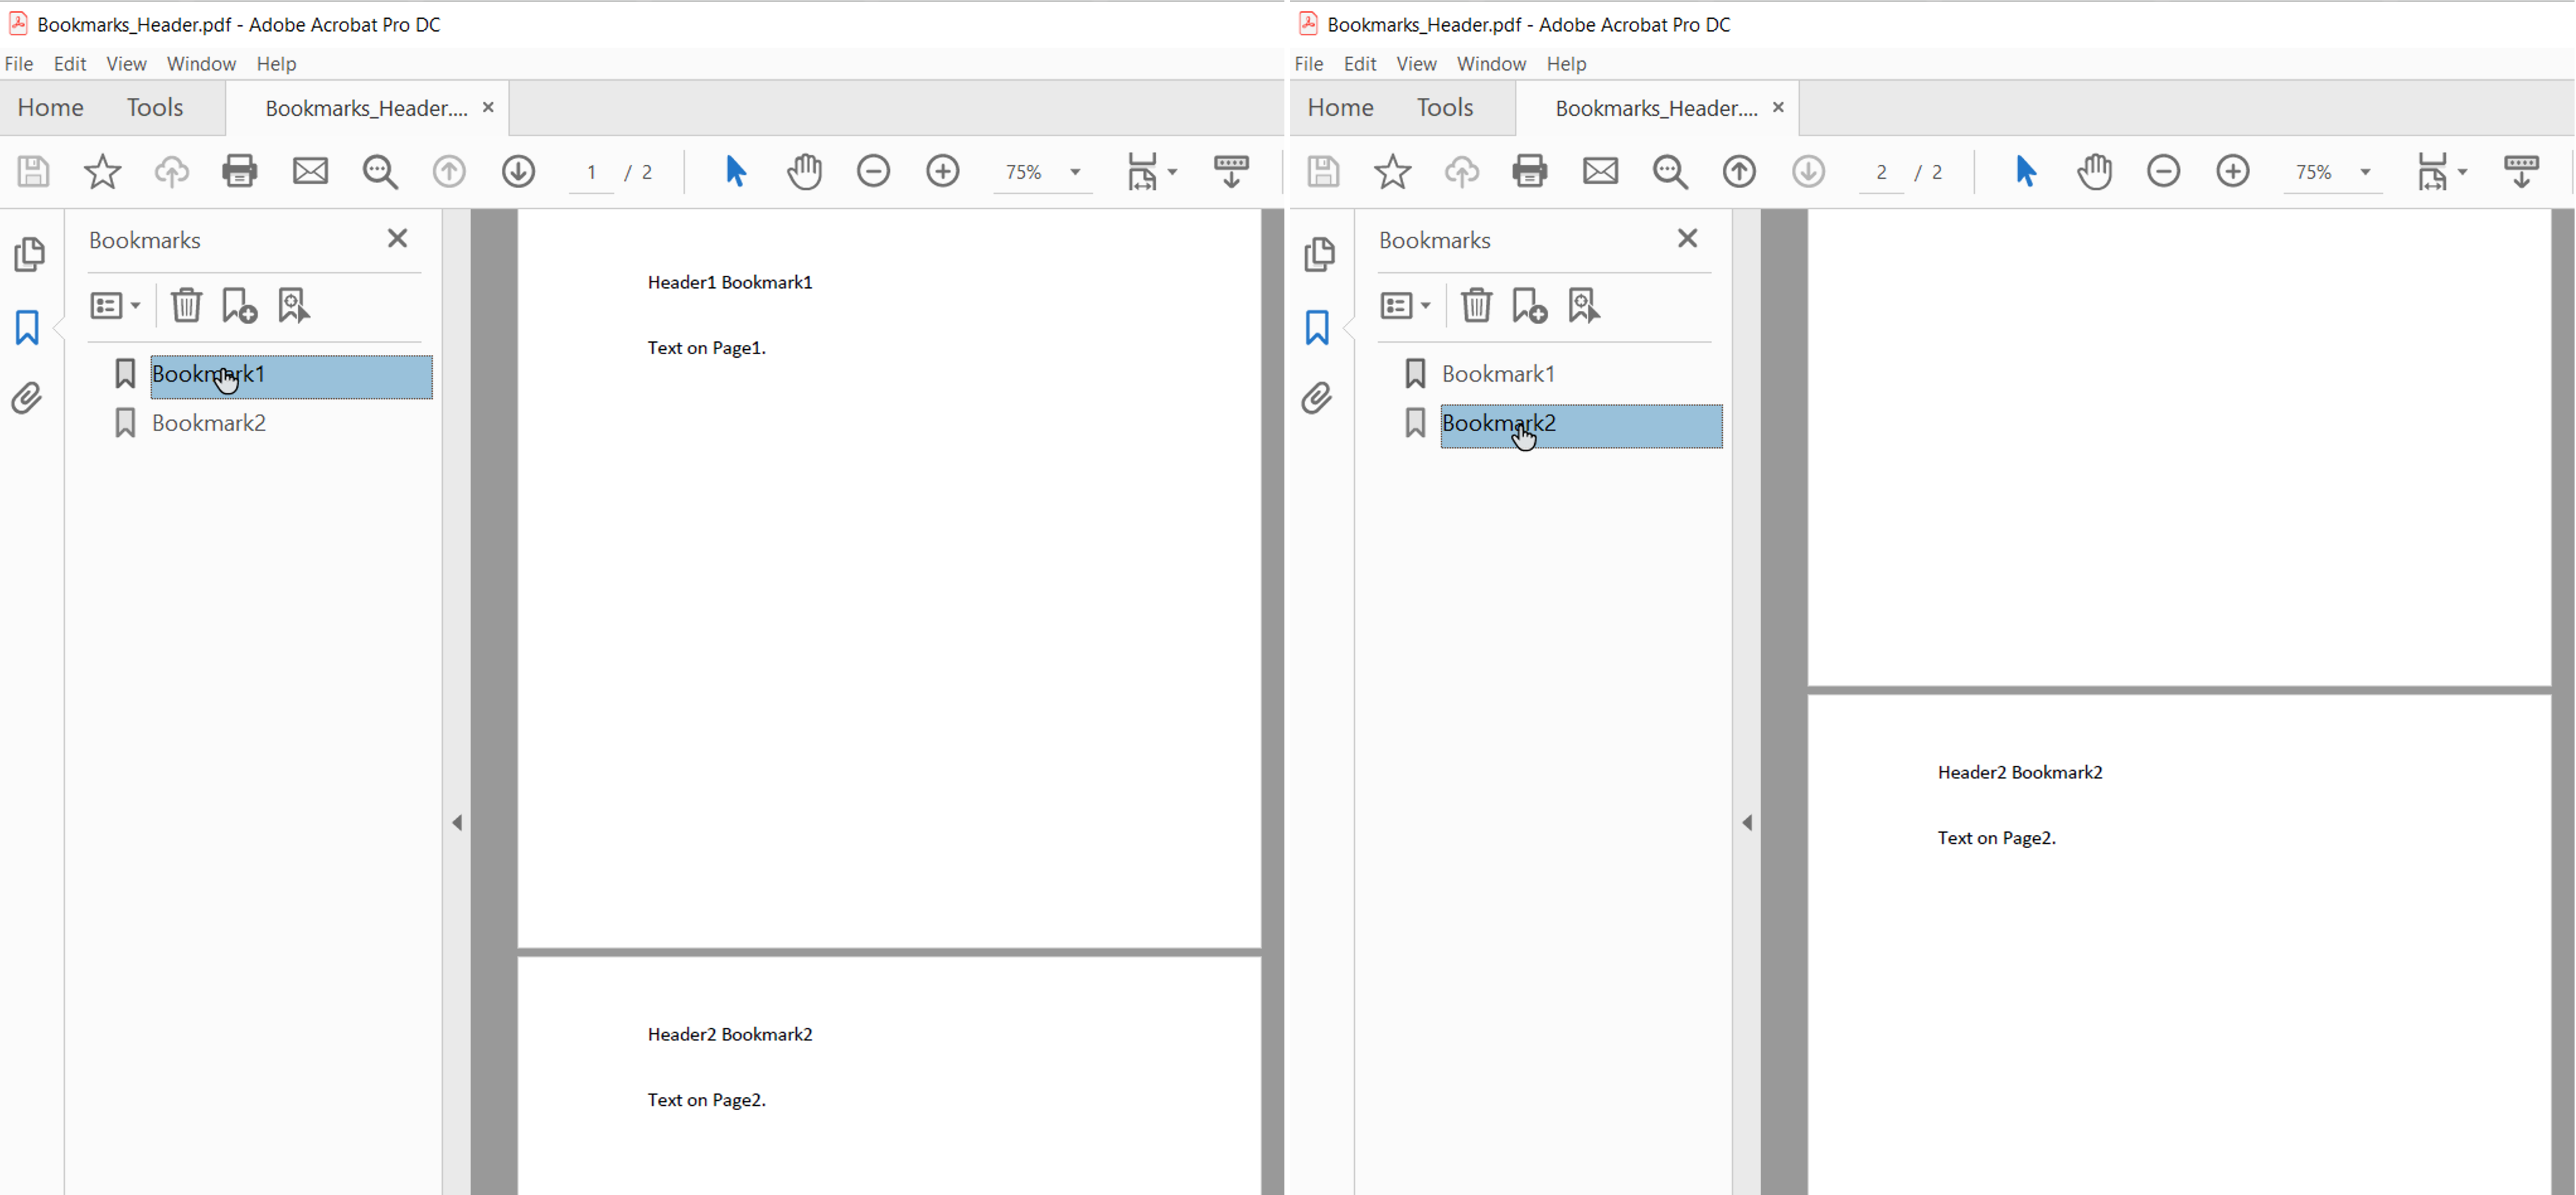Enable Reading Mode view
Viewport: 2576px width, 1195px height.
click(x=1231, y=171)
